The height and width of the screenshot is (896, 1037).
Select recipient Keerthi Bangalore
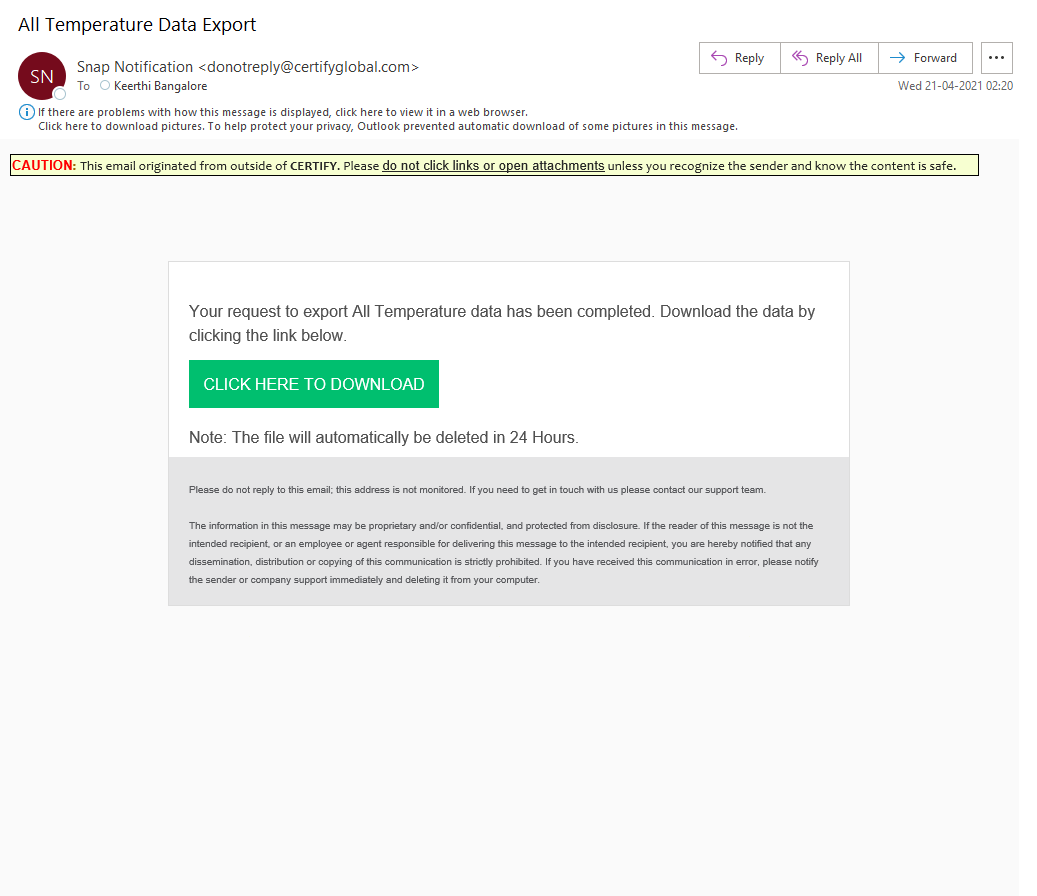161,86
